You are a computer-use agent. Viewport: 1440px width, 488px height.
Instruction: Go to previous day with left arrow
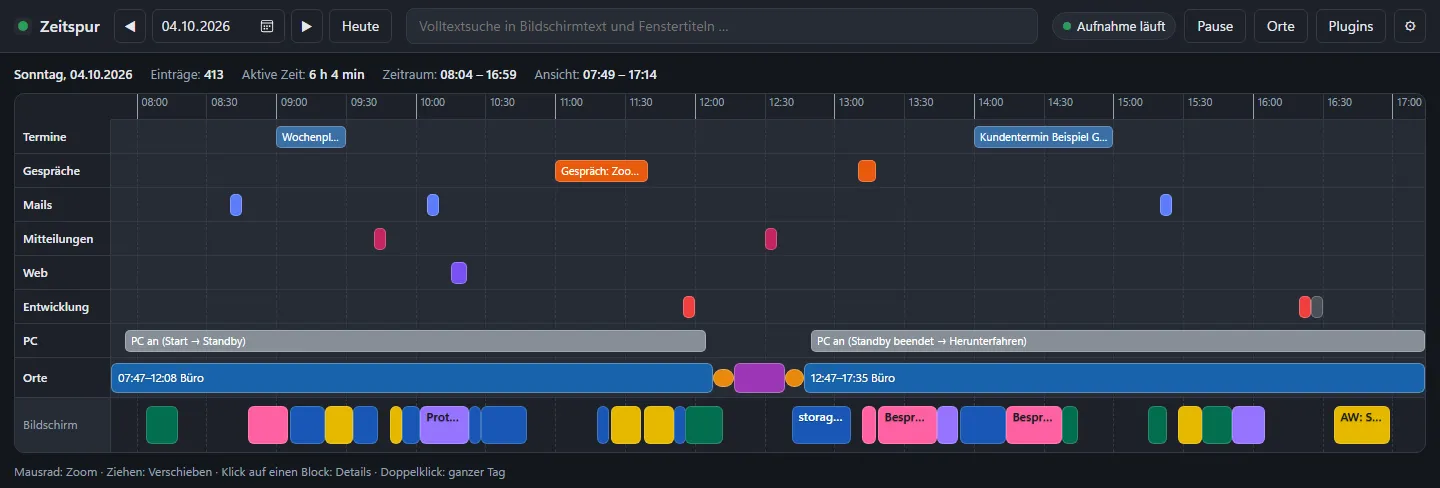130,26
